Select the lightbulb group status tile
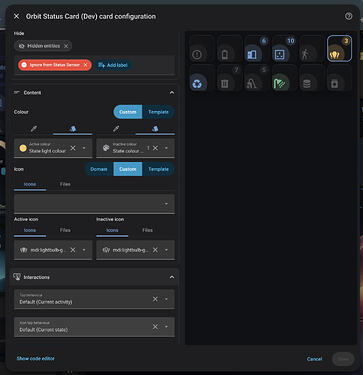363x375 pixels. click(x=339, y=49)
